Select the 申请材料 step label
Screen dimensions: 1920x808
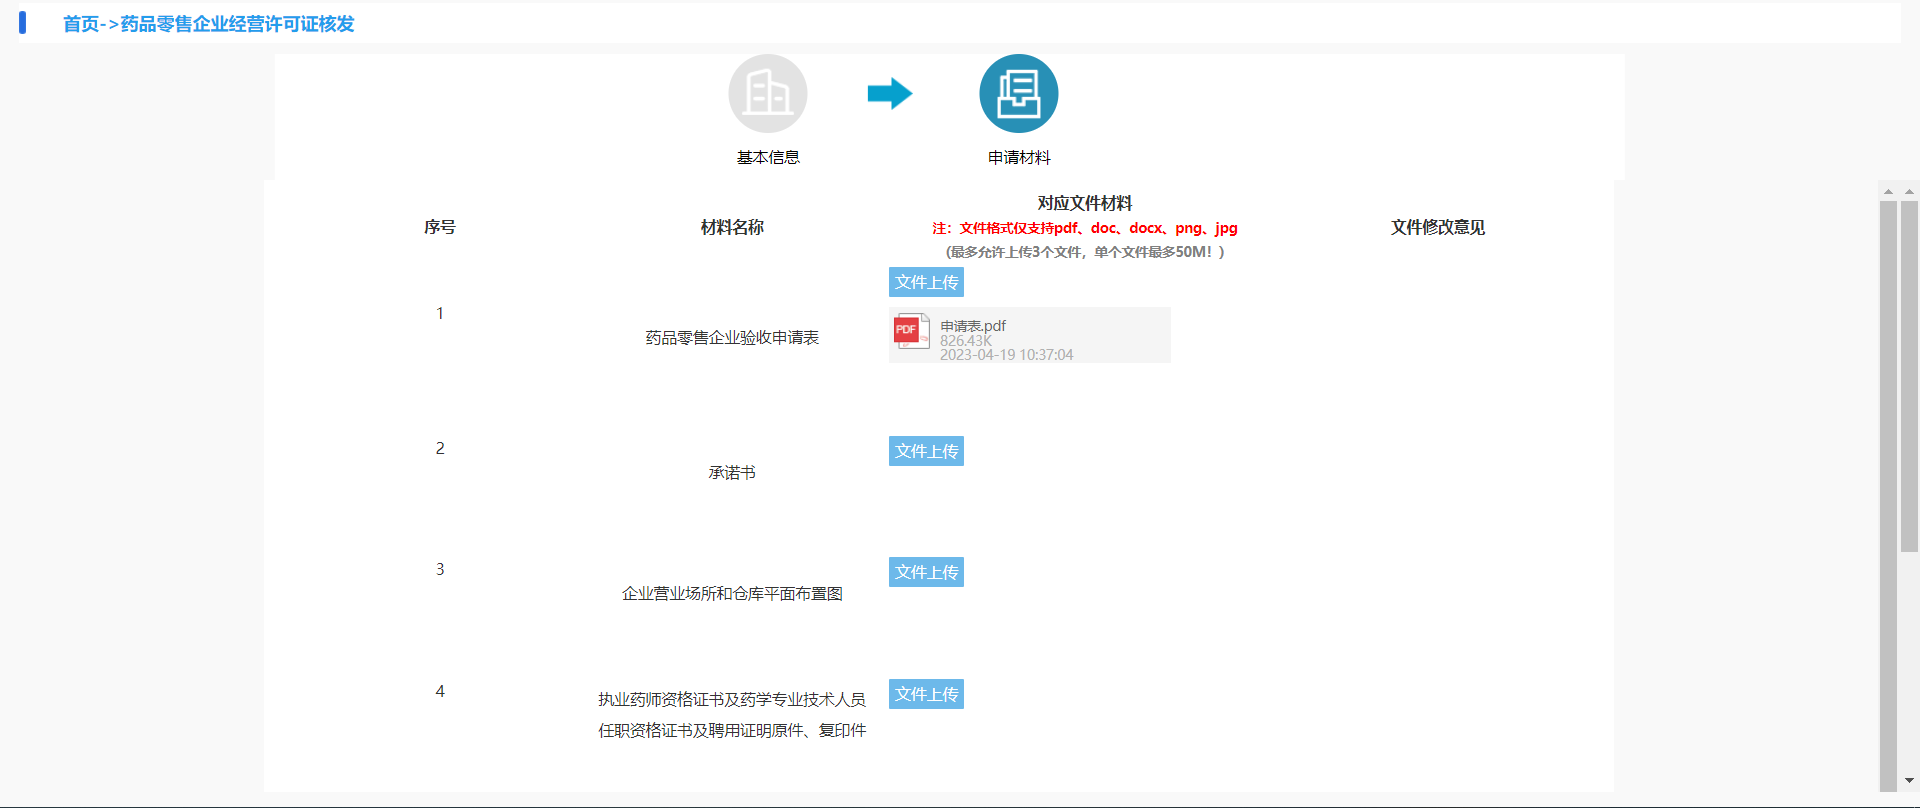point(1018,158)
